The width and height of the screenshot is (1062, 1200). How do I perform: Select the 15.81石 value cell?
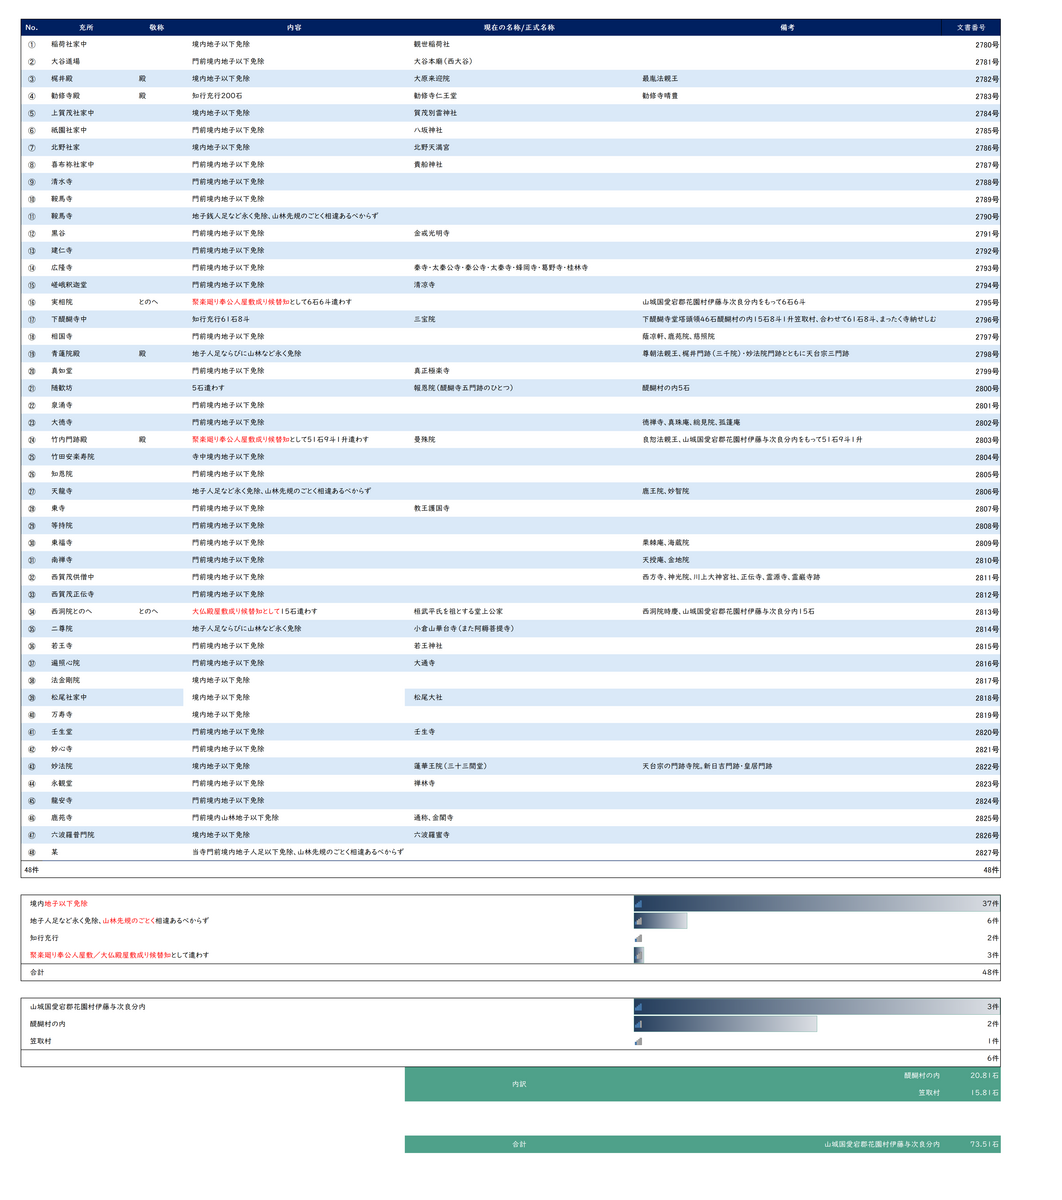(x=984, y=1093)
